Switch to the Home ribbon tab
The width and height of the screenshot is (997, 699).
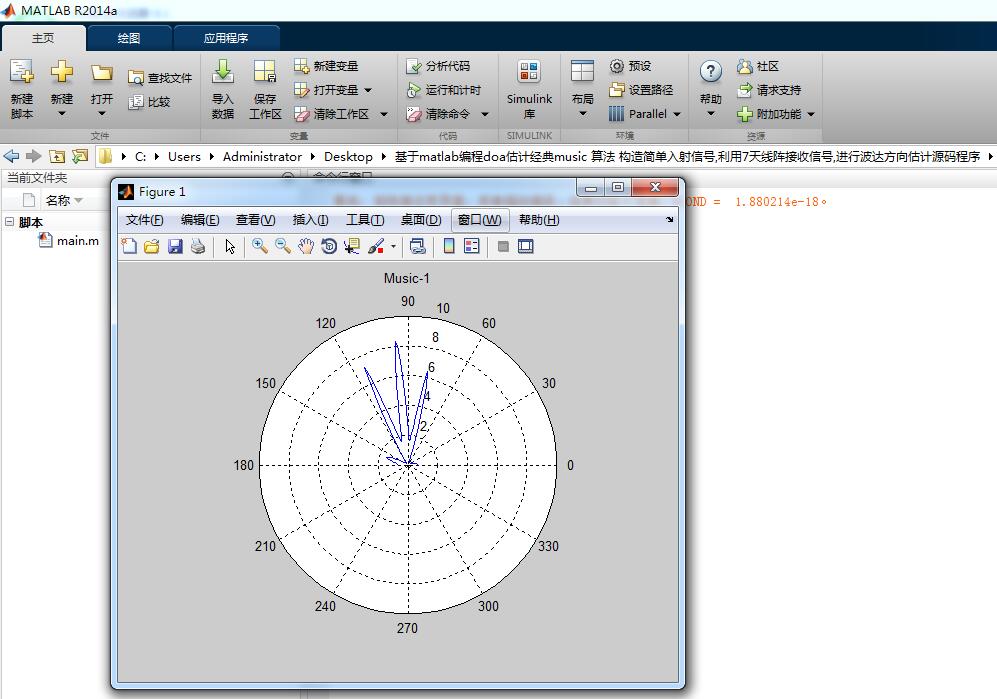pos(43,38)
